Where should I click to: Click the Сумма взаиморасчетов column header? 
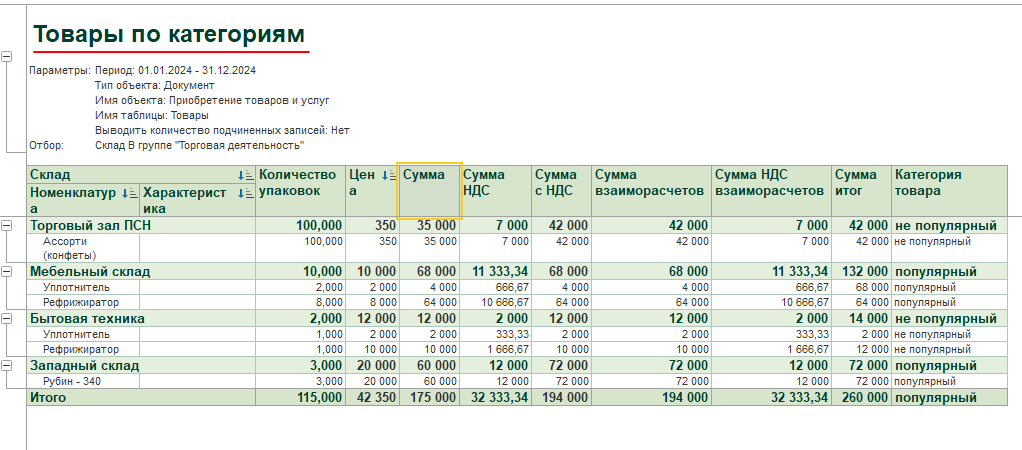(650, 183)
